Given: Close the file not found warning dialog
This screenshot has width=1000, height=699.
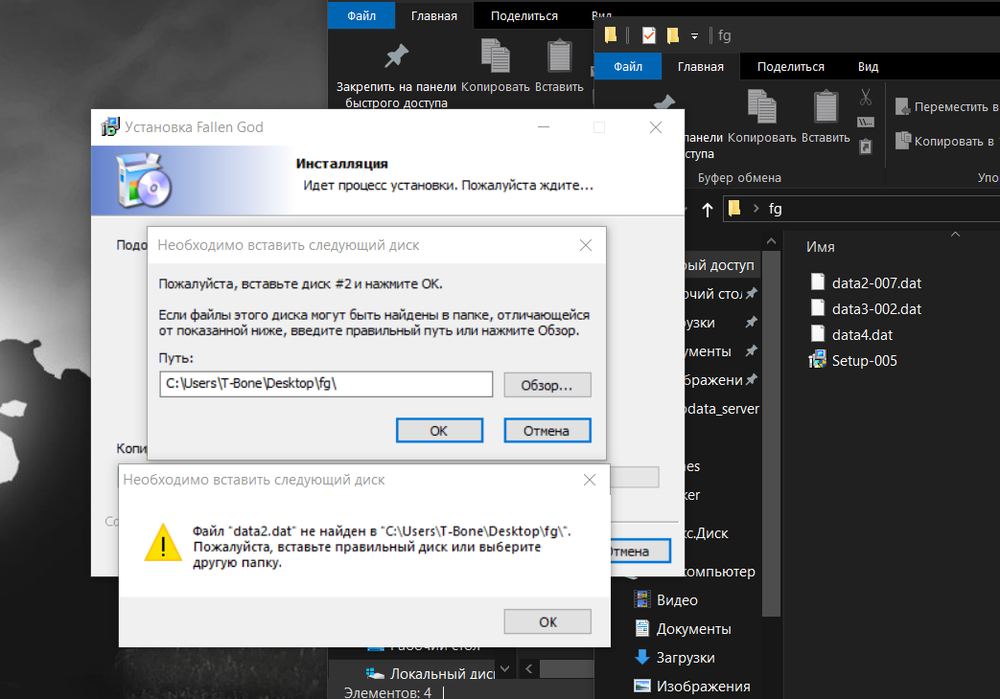Looking at the screenshot, I should pyautogui.click(x=589, y=480).
